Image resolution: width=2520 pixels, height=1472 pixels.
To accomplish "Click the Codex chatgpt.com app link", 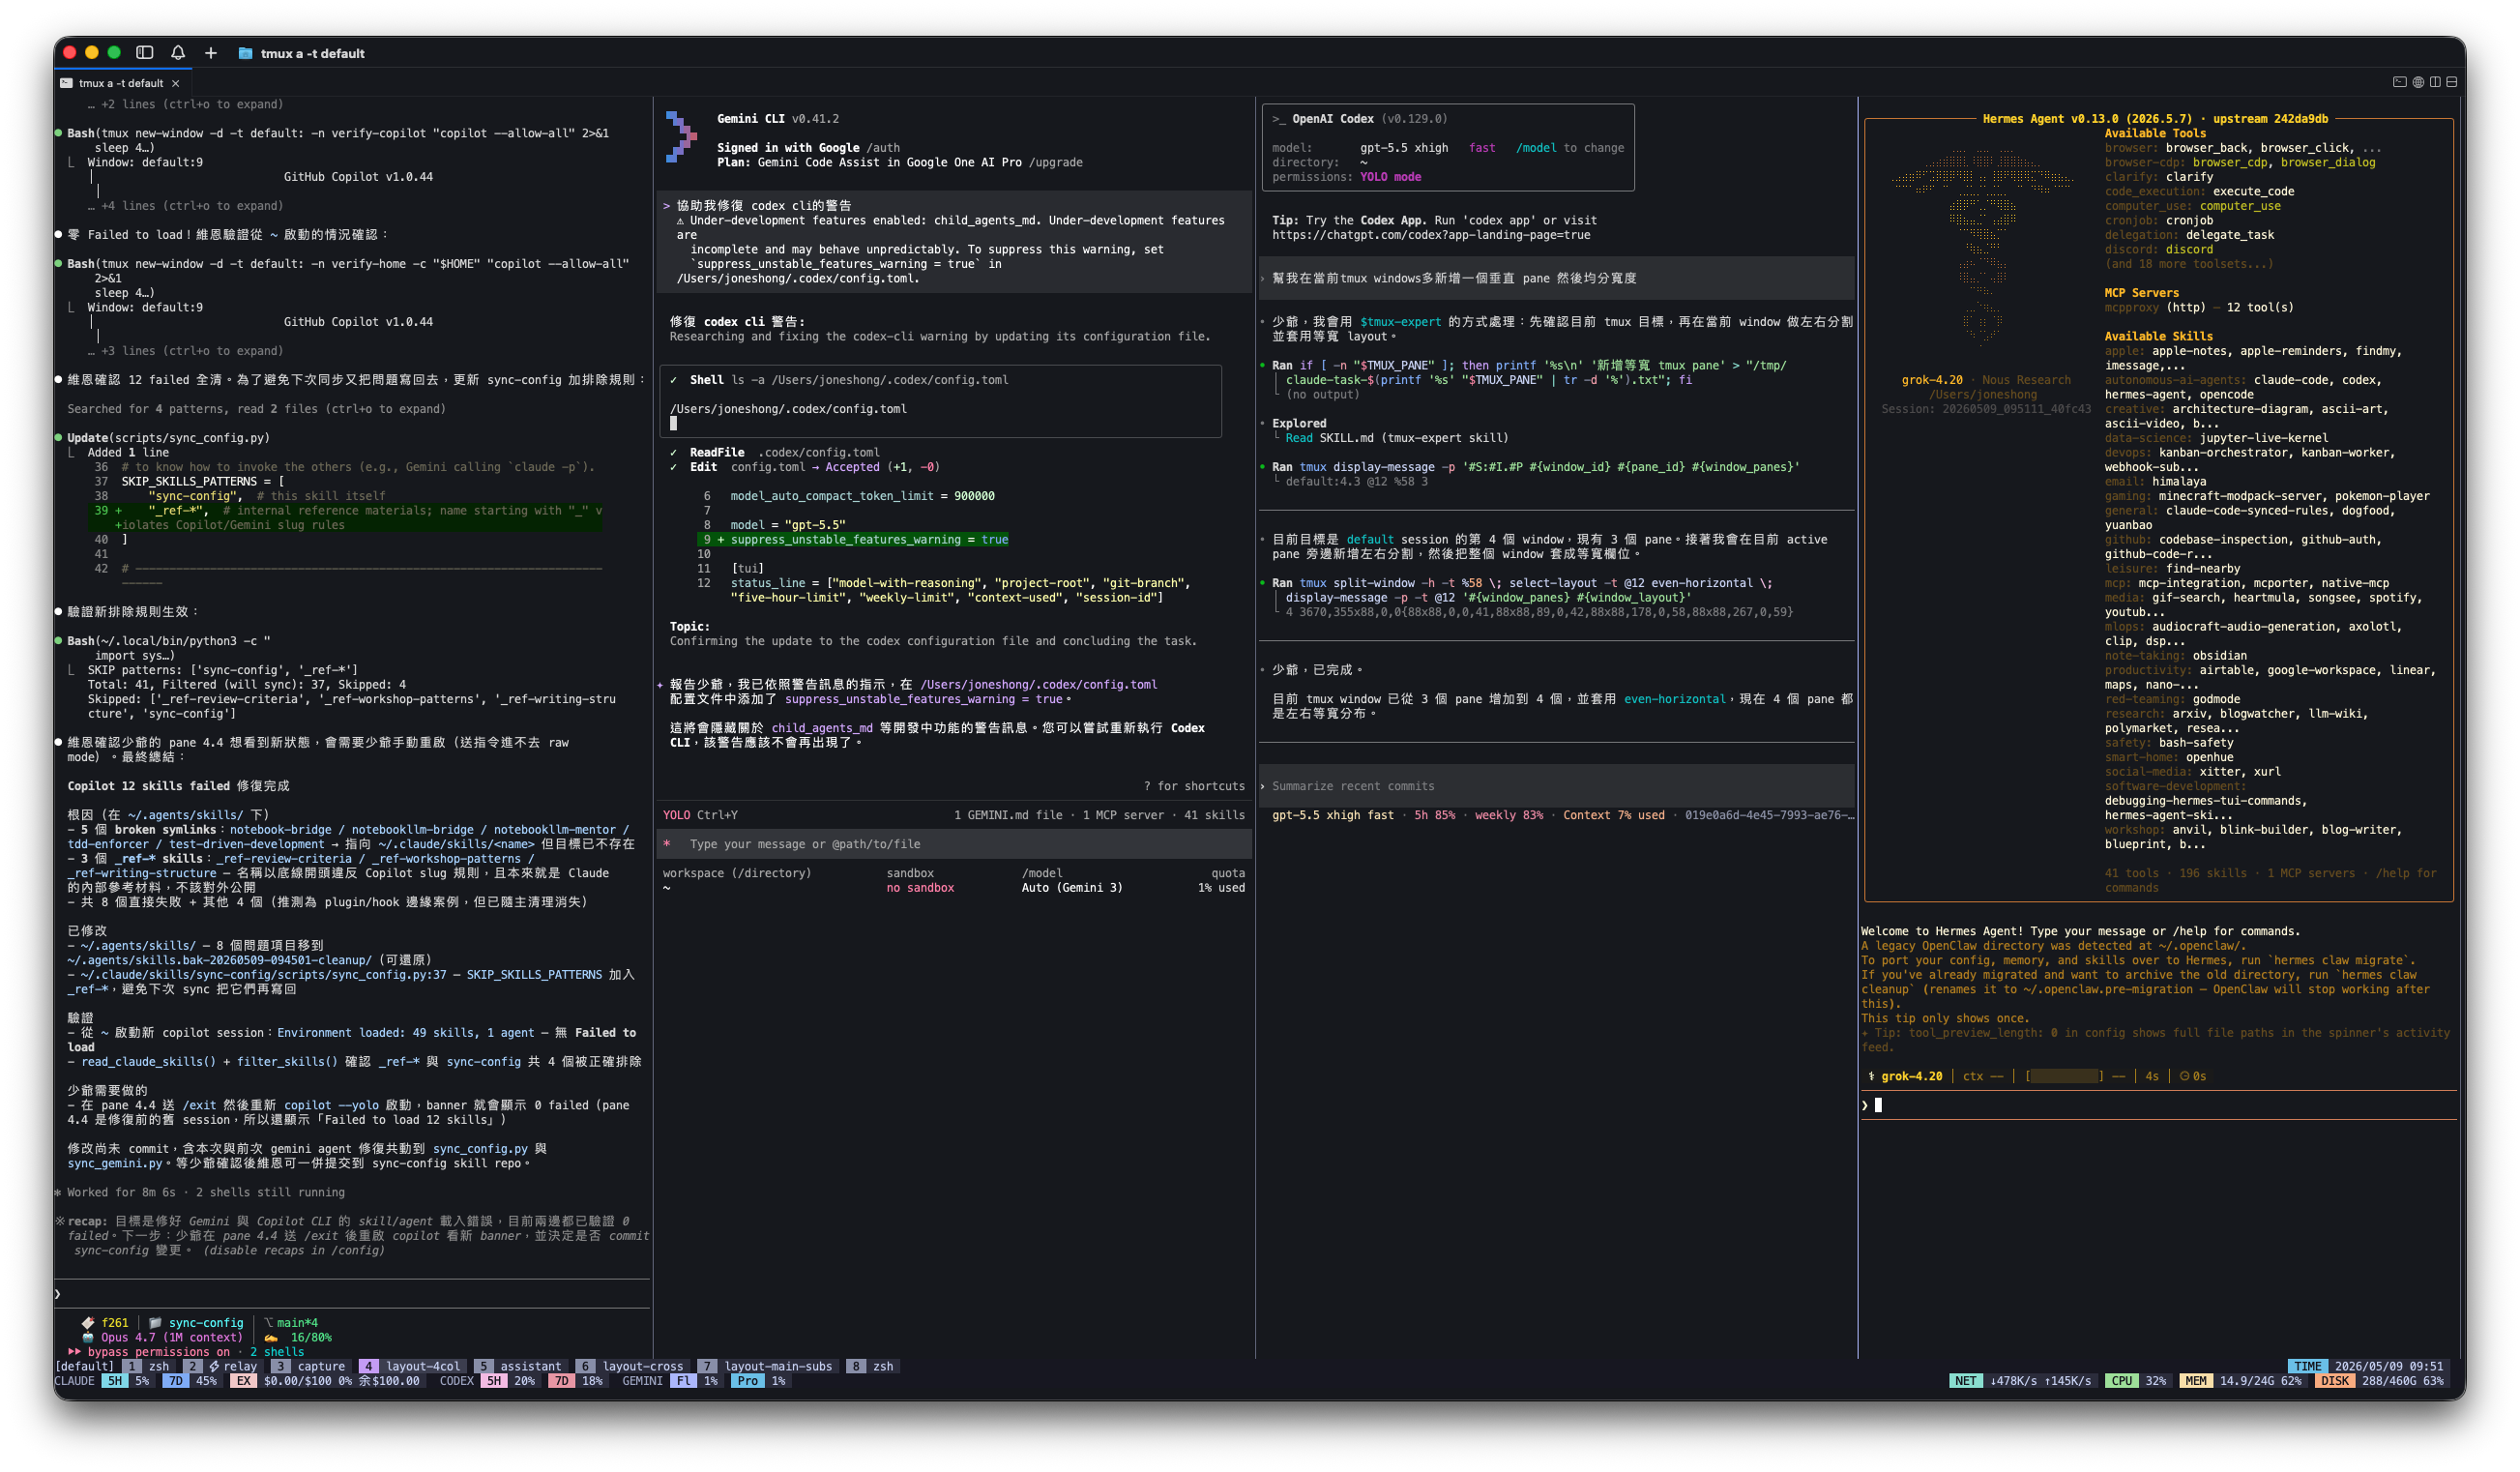I will (x=1431, y=235).
